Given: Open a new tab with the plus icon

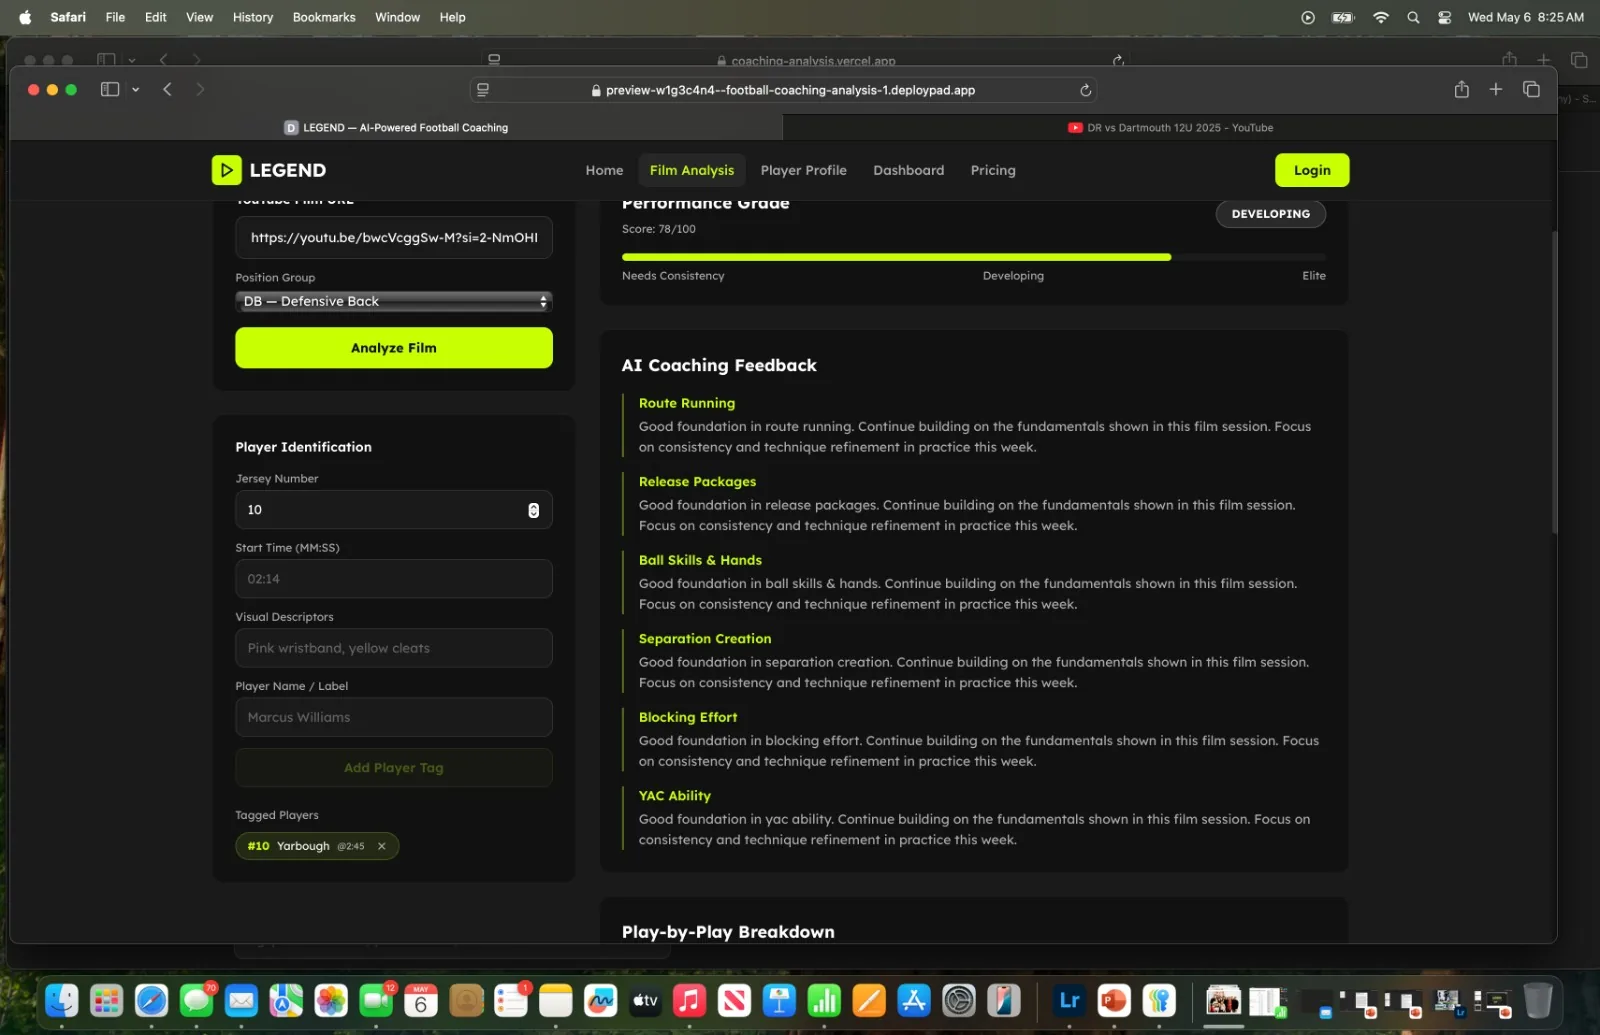Looking at the screenshot, I should coord(1496,89).
